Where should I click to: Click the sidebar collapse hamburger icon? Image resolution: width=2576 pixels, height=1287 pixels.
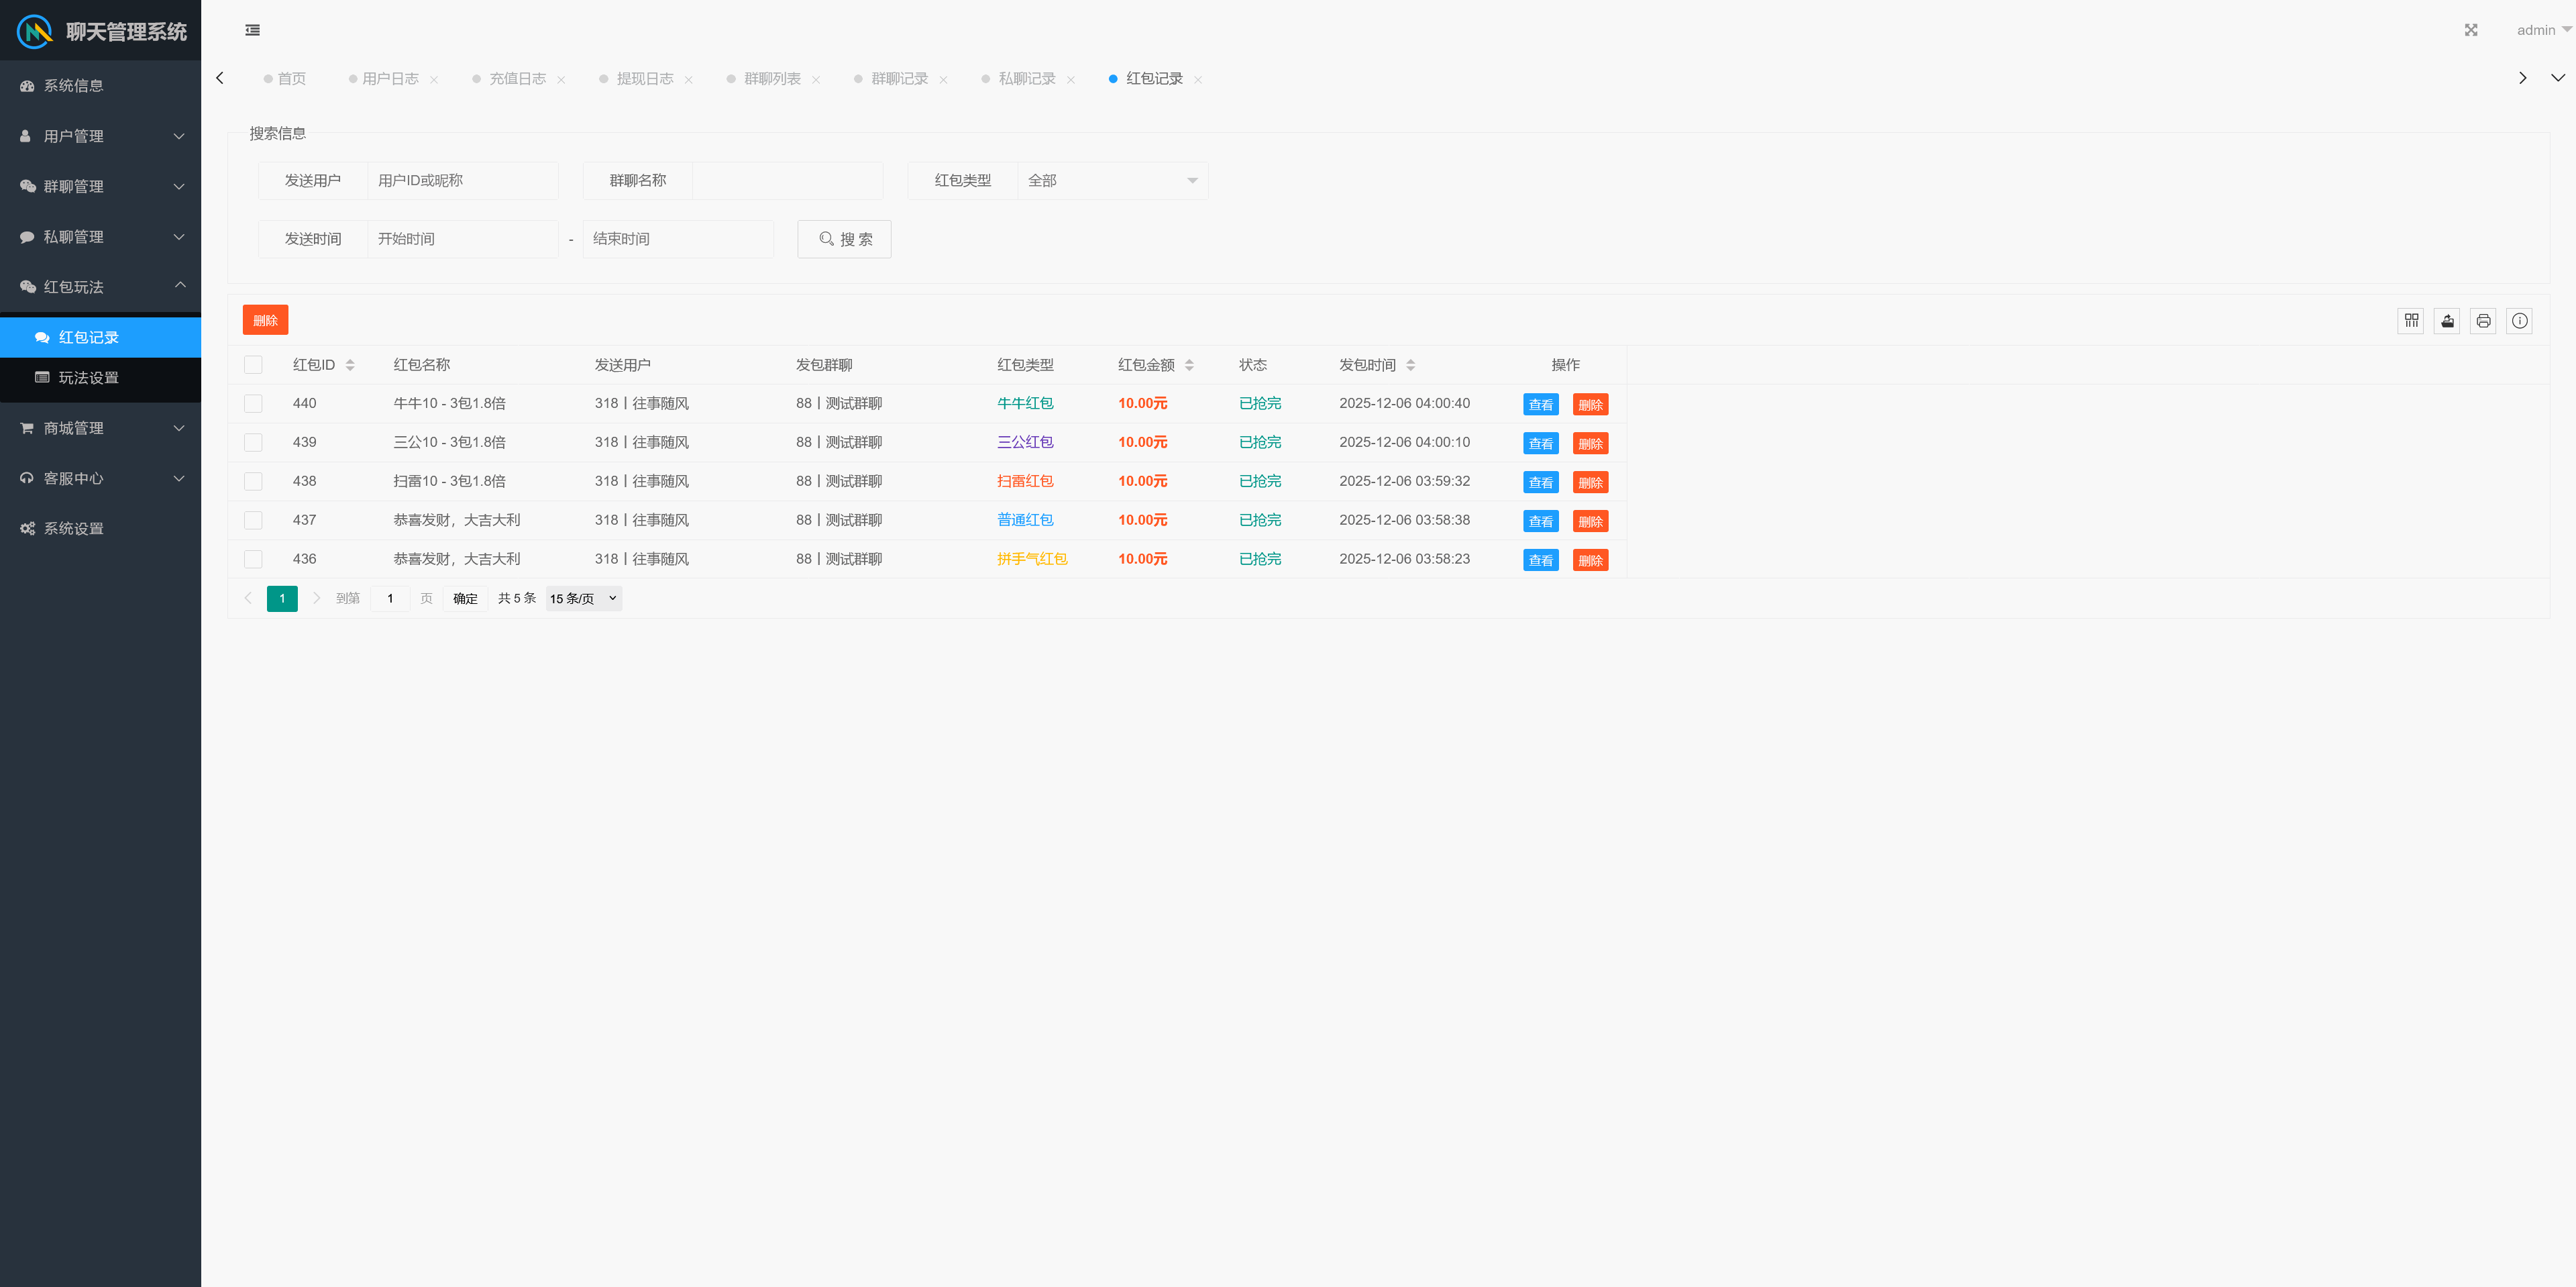(252, 30)
